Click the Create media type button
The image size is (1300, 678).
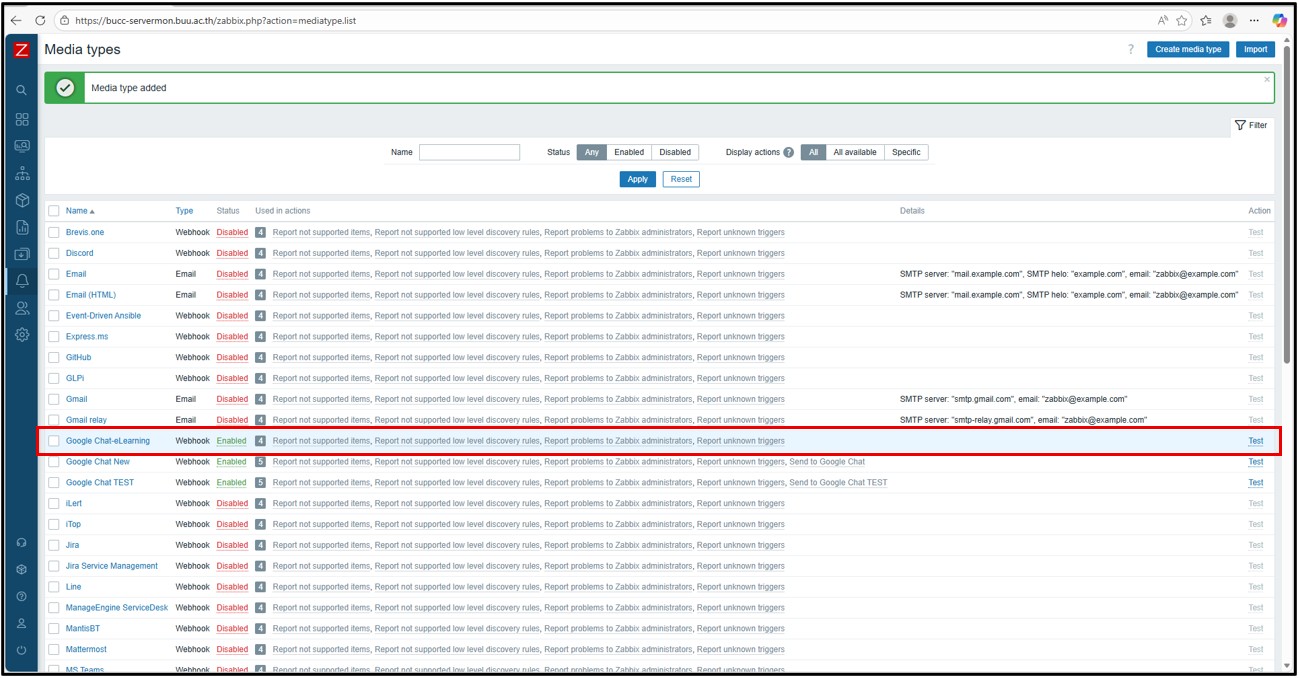point(1187,49)
